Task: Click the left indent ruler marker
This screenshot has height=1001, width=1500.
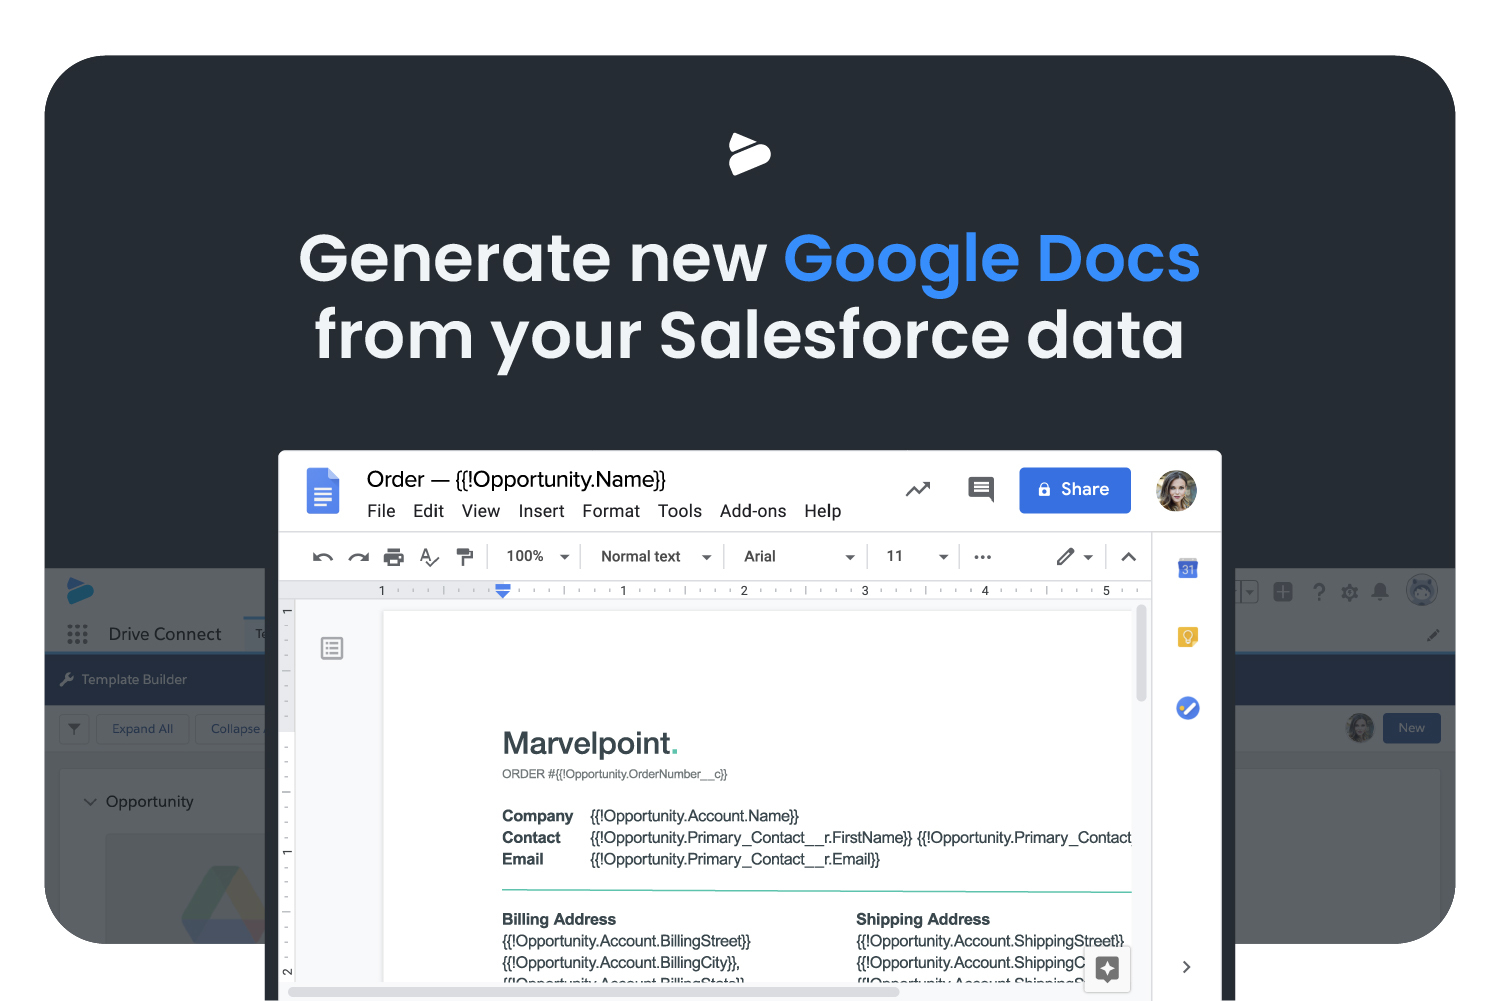Action: pyautogui.click(x=503, y=593)
